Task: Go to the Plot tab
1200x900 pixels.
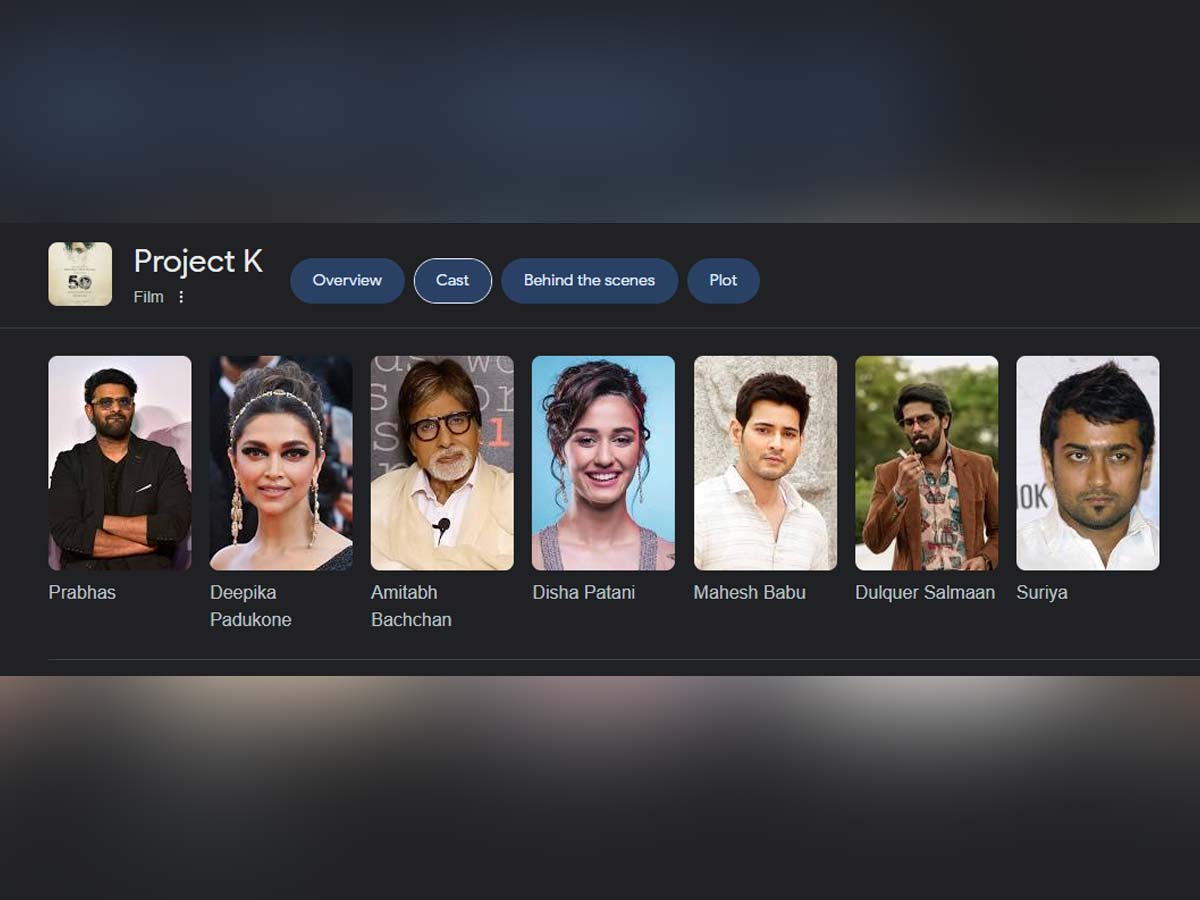Action: (723, 281)
